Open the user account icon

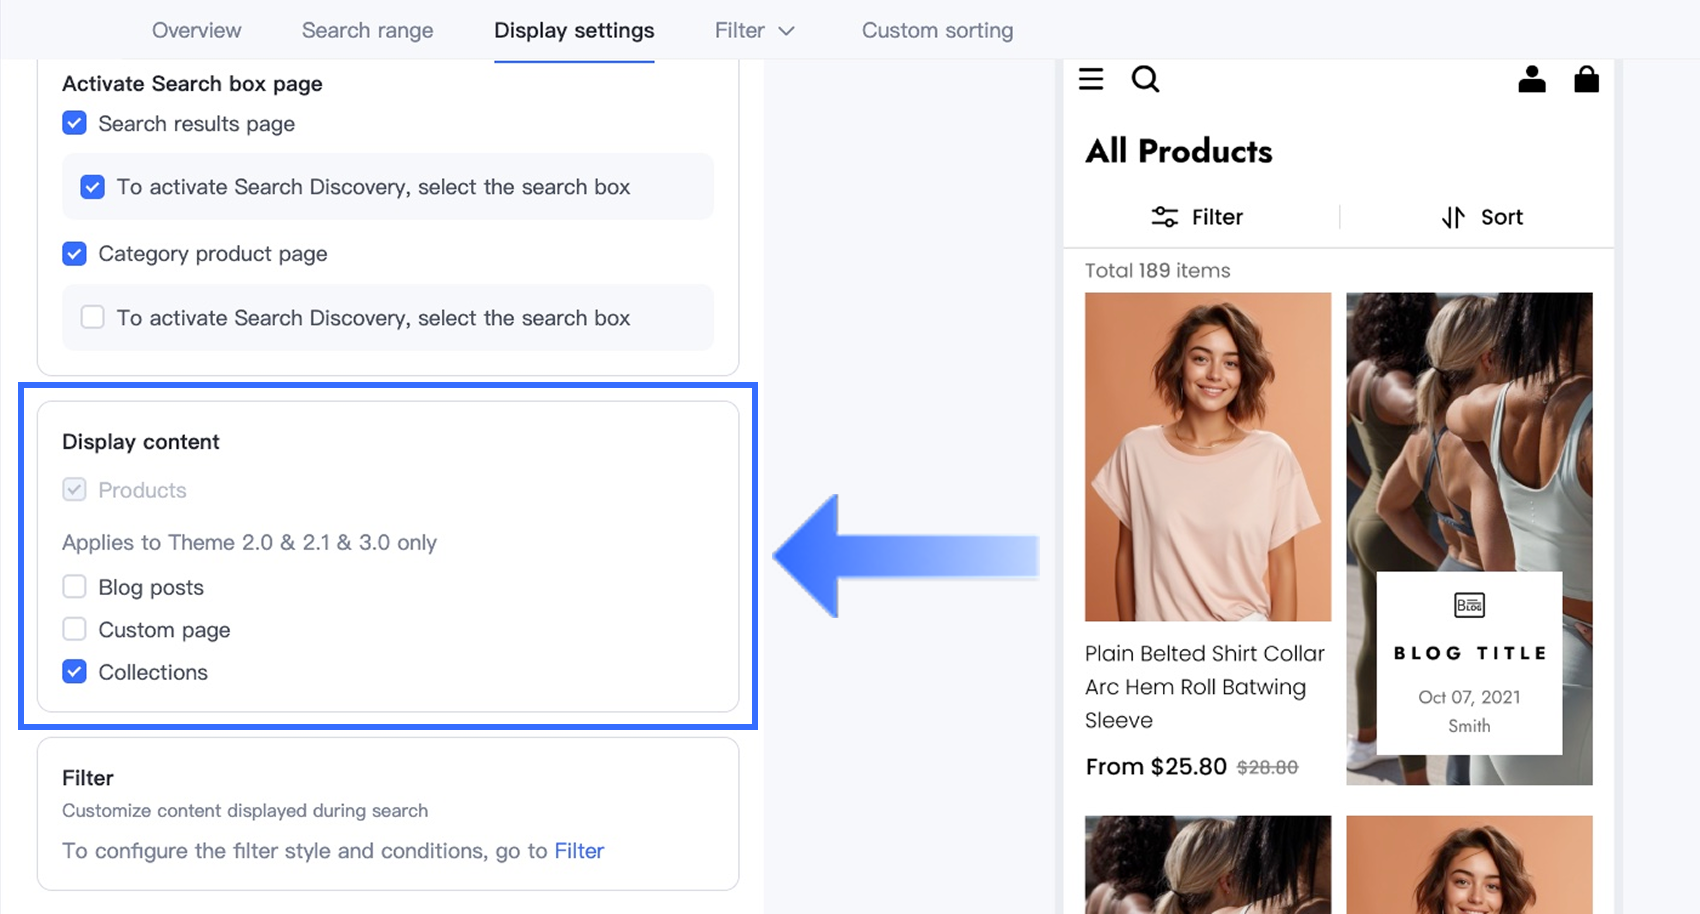coord(1531,79)
